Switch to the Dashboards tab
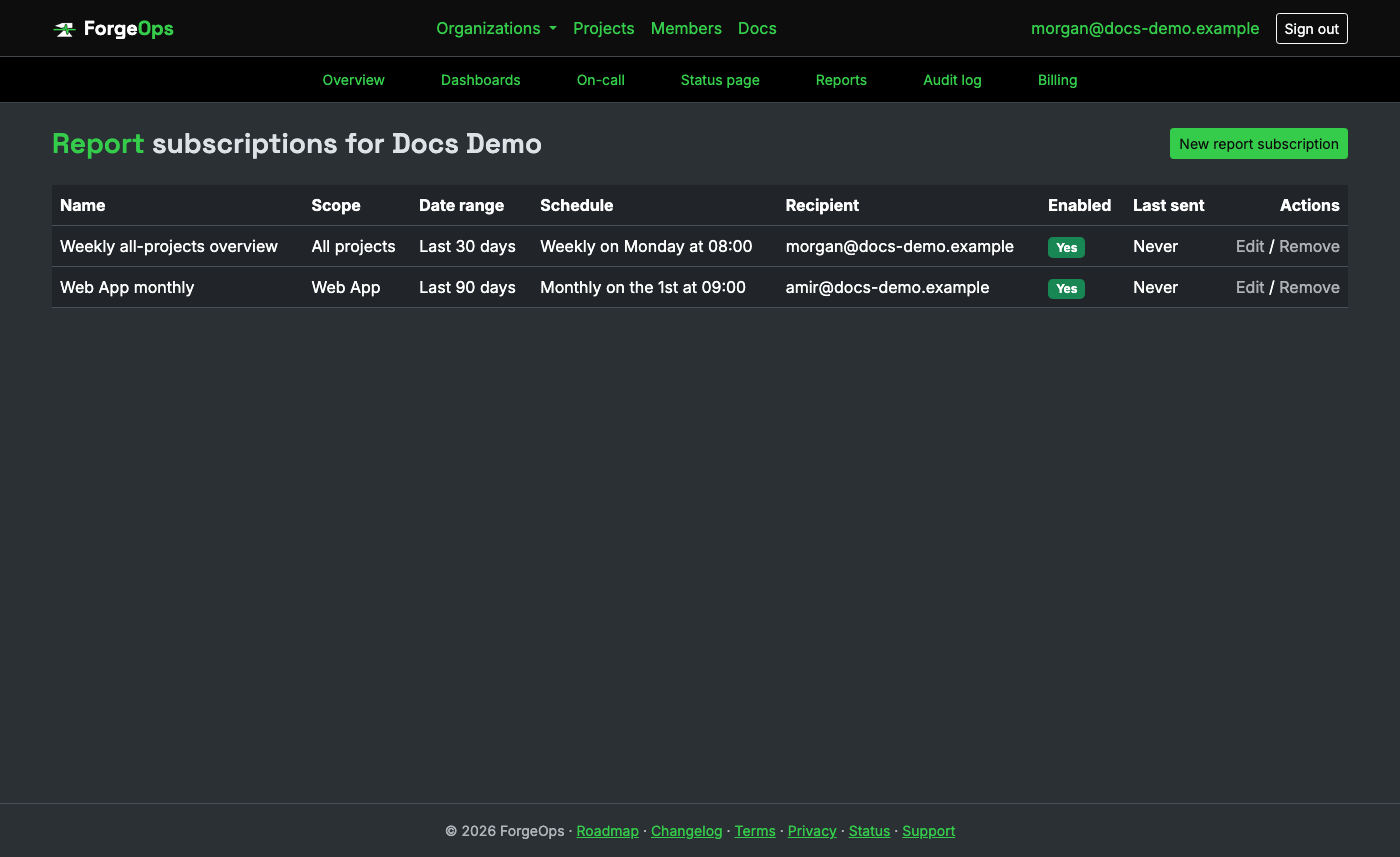This screenshot has height=857, width=1400. 480,80
